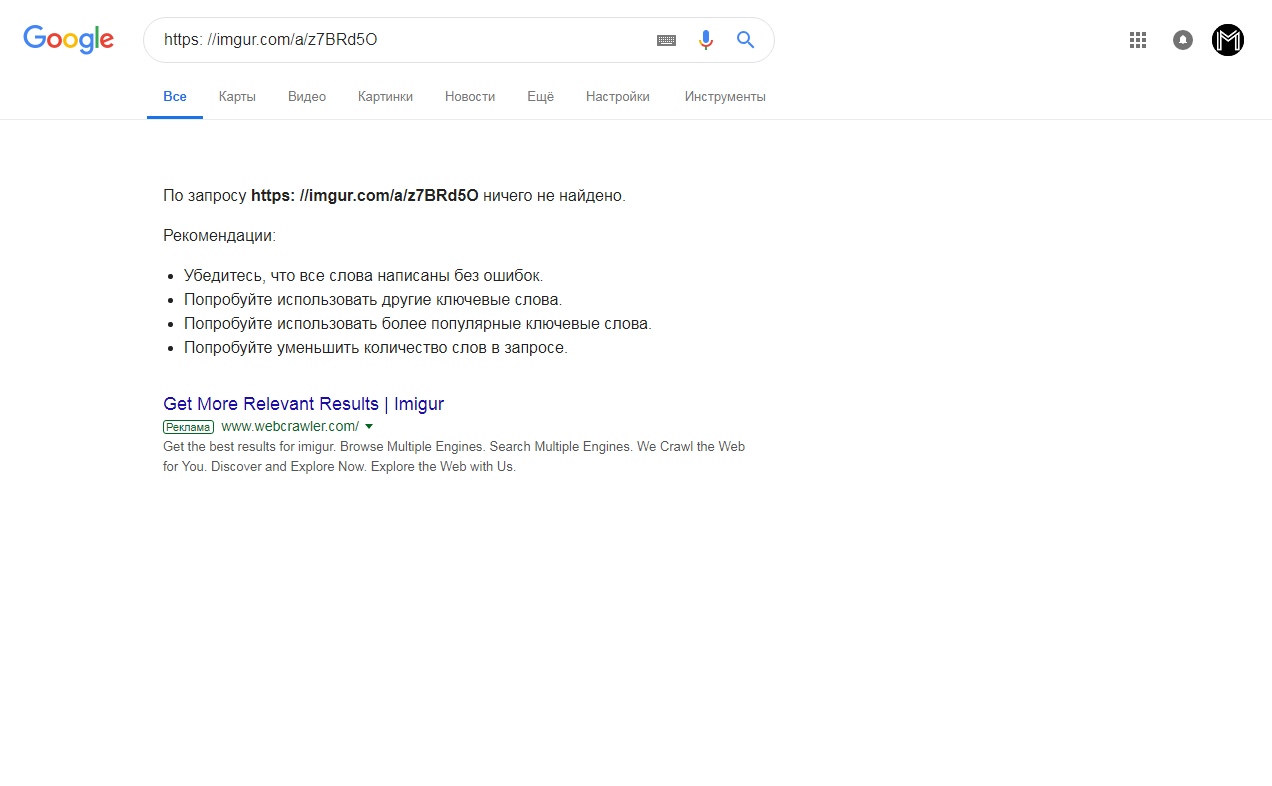Switch to the Новости tab
1272x786 pixels.
(470, 97)
